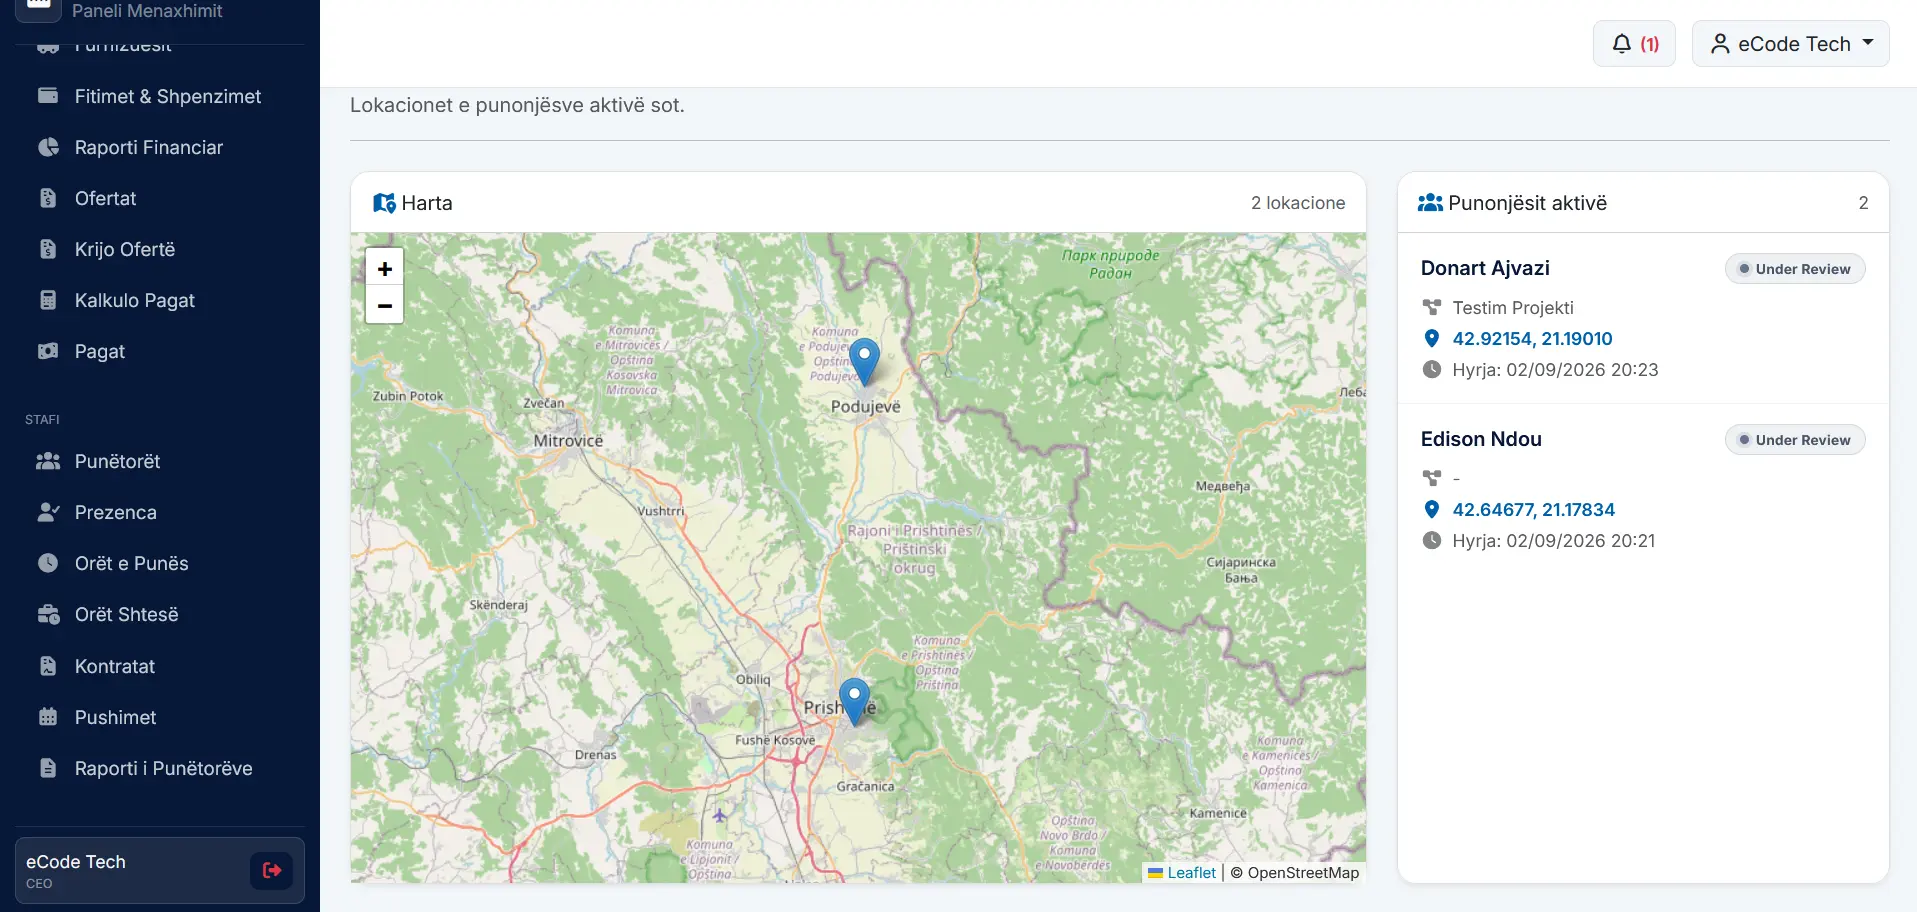Click the Ofertat document icon
Image resolution: width=1917 pixels, height=912 pixels.
click(x=48, y=198)
